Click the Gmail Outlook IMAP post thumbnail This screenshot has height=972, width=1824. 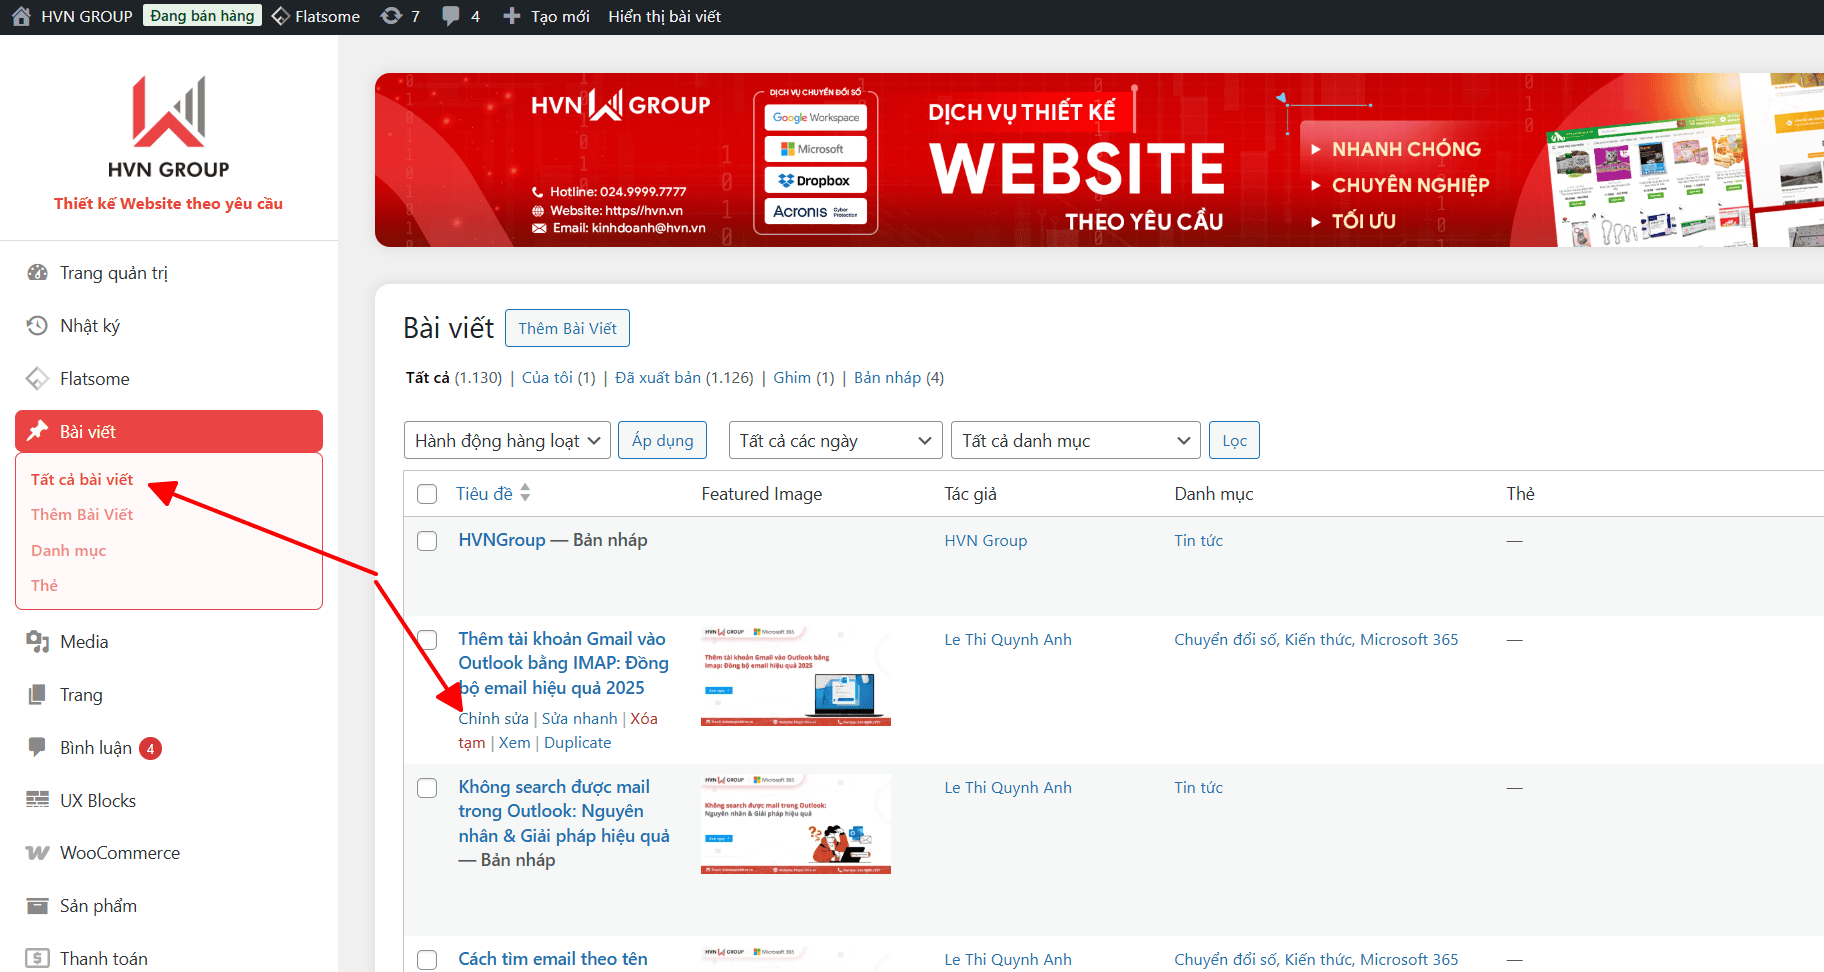[x=795, y=676]
